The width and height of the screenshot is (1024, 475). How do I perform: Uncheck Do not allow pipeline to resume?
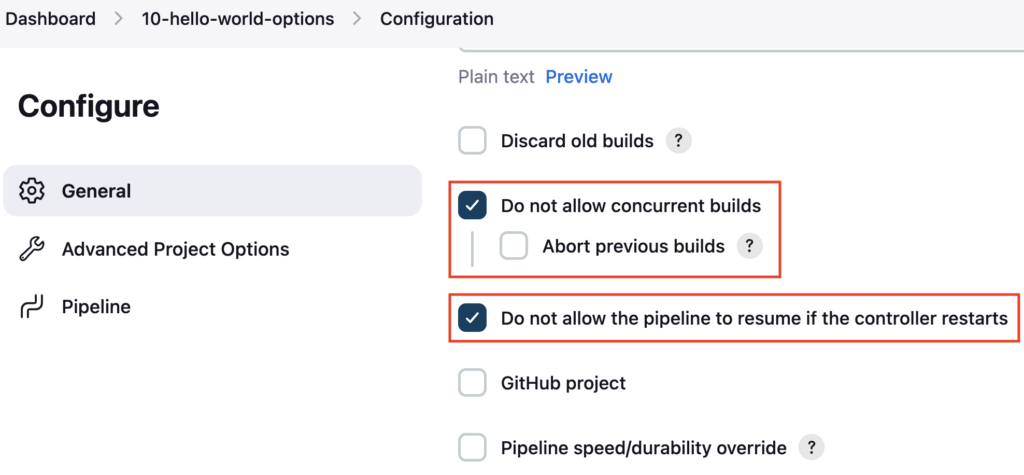pyautogui.click(x=472, y=318)
